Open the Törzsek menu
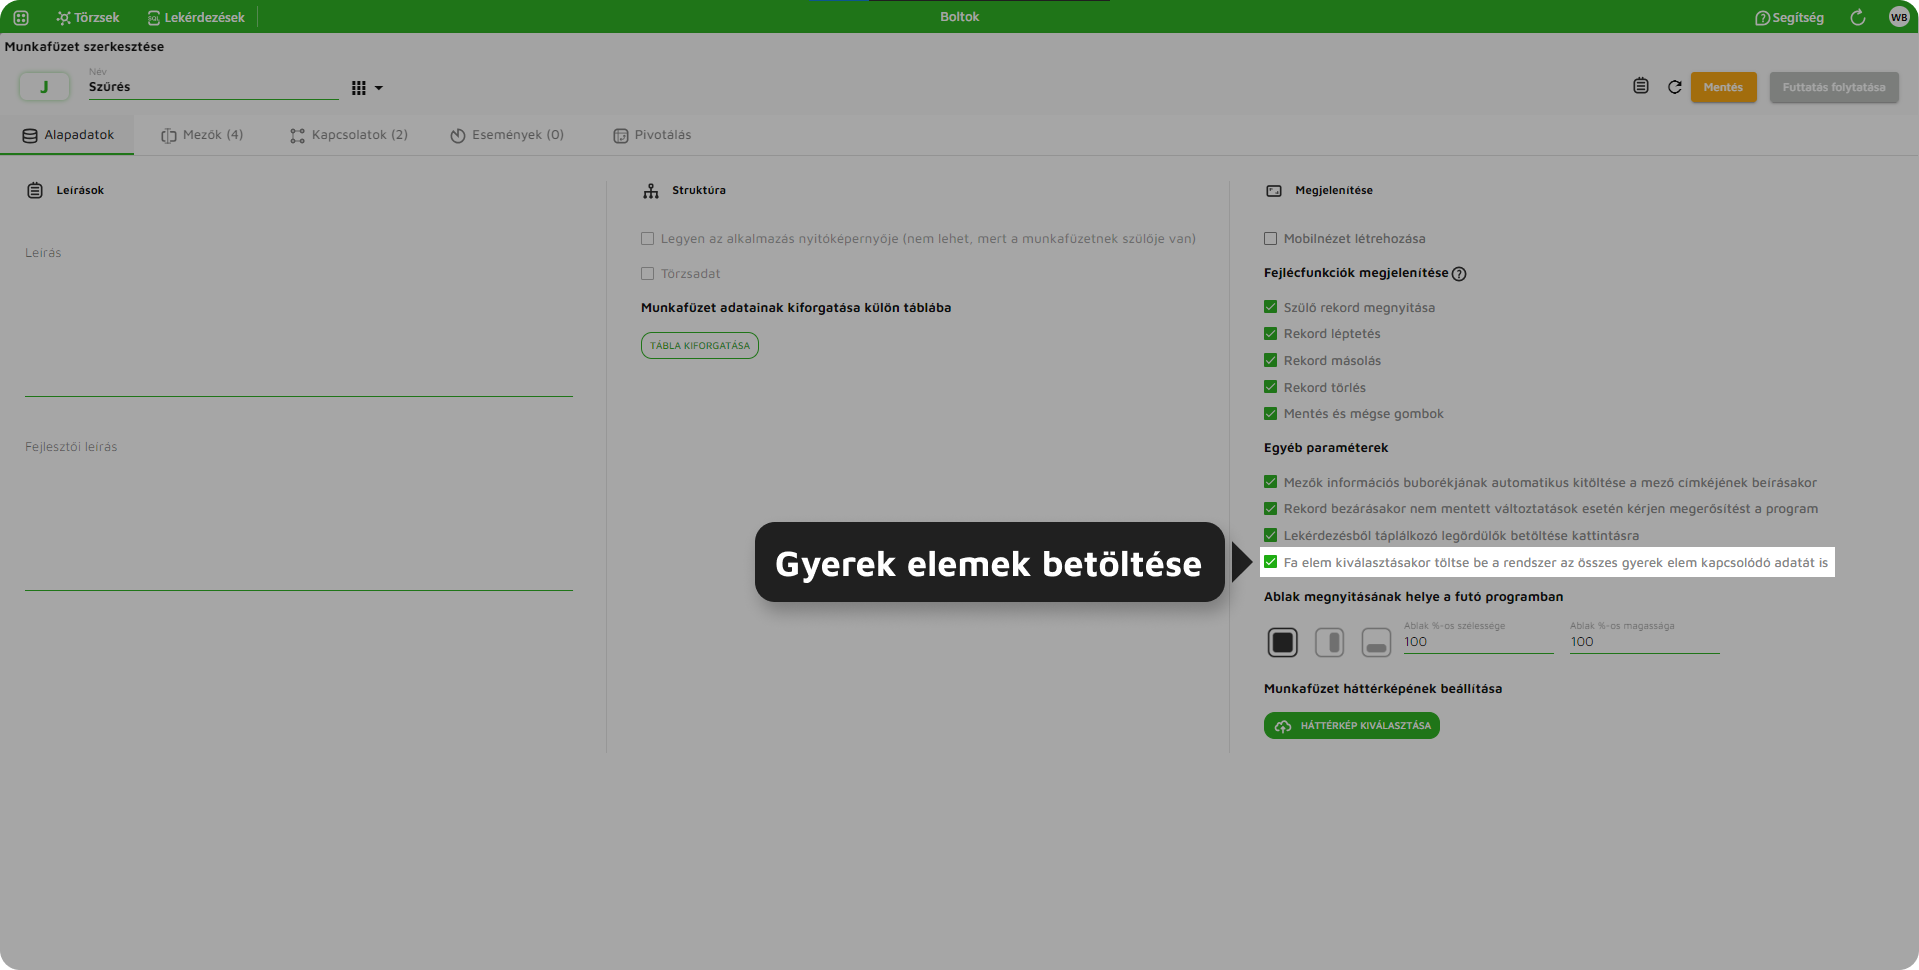 tap(88, 18)
